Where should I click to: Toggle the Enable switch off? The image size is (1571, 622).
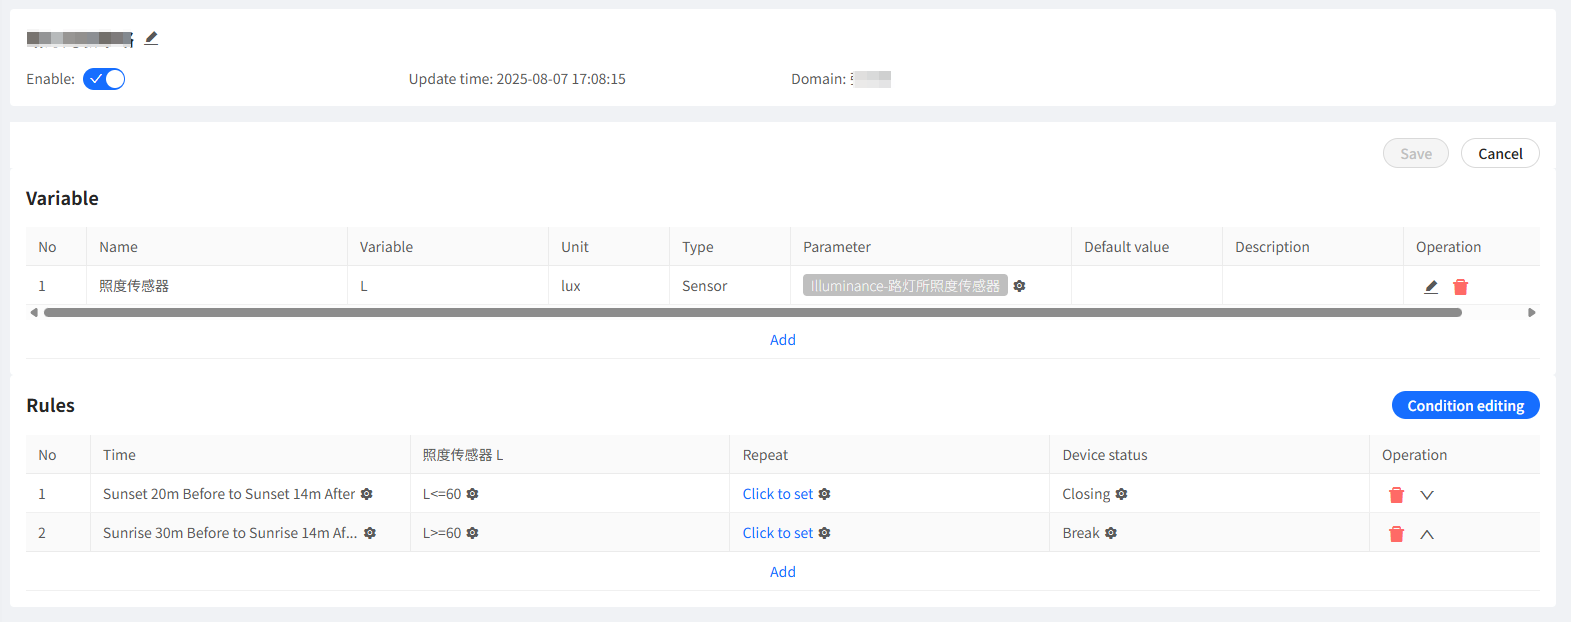[104, 79]
